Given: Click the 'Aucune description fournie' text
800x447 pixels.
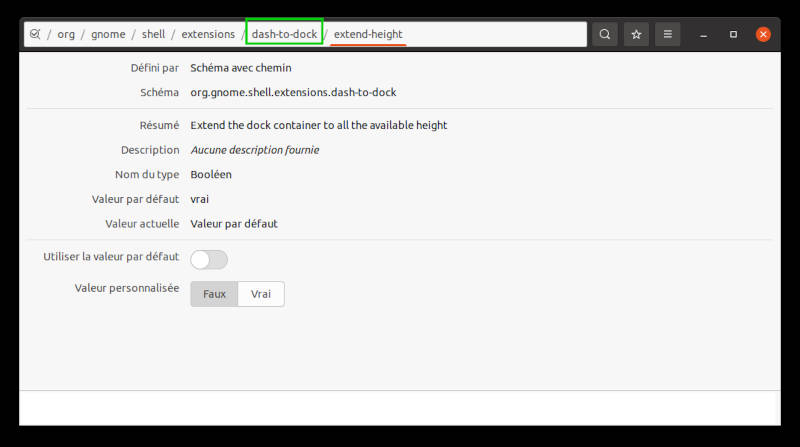Looking at the screenshot, I should pos(254,150).
